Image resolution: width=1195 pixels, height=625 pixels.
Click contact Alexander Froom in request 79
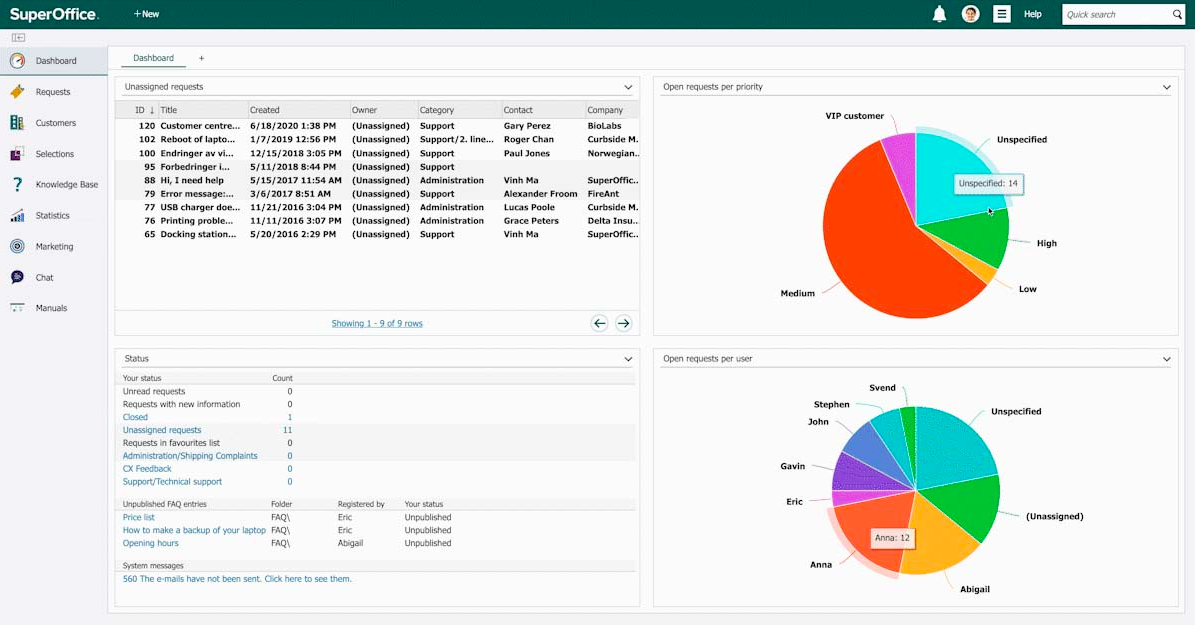tap(540, 194)
